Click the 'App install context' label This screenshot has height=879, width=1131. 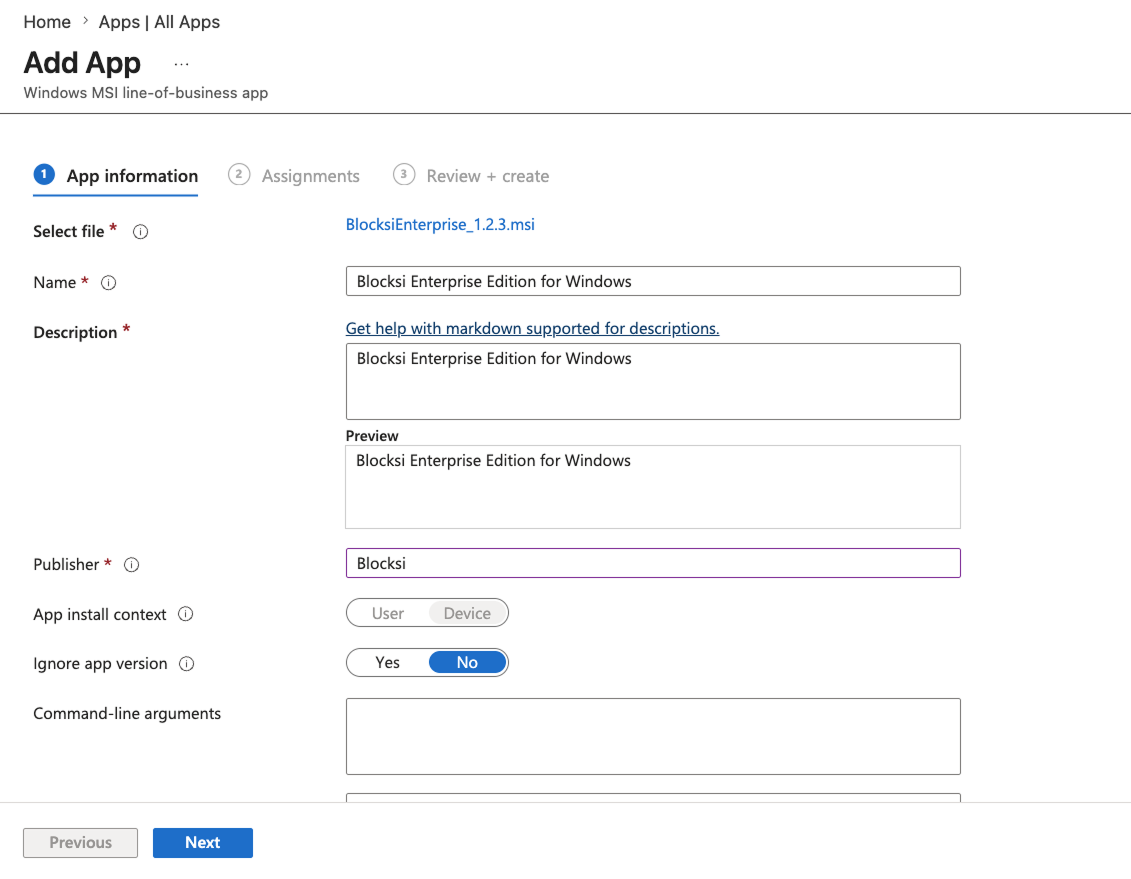[100, 614]
